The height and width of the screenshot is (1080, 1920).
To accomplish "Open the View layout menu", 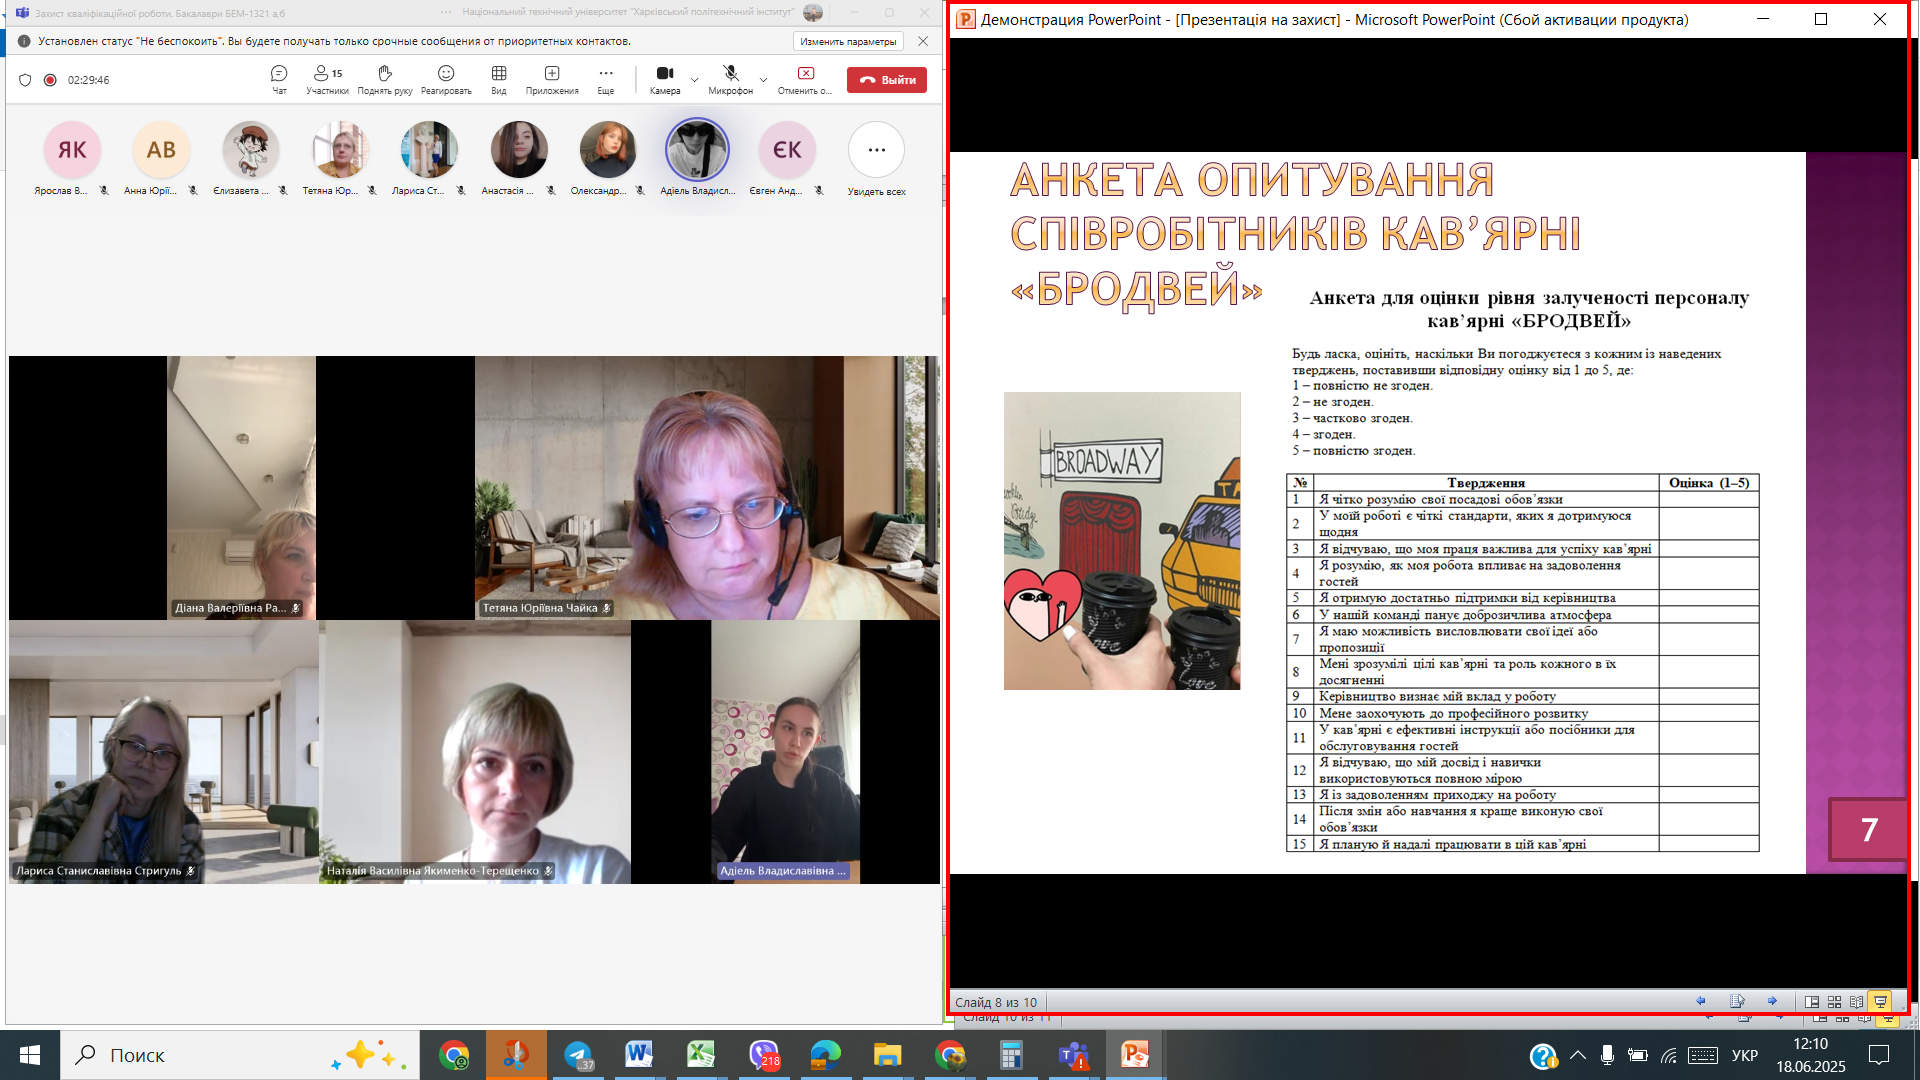I will (499, 79).
